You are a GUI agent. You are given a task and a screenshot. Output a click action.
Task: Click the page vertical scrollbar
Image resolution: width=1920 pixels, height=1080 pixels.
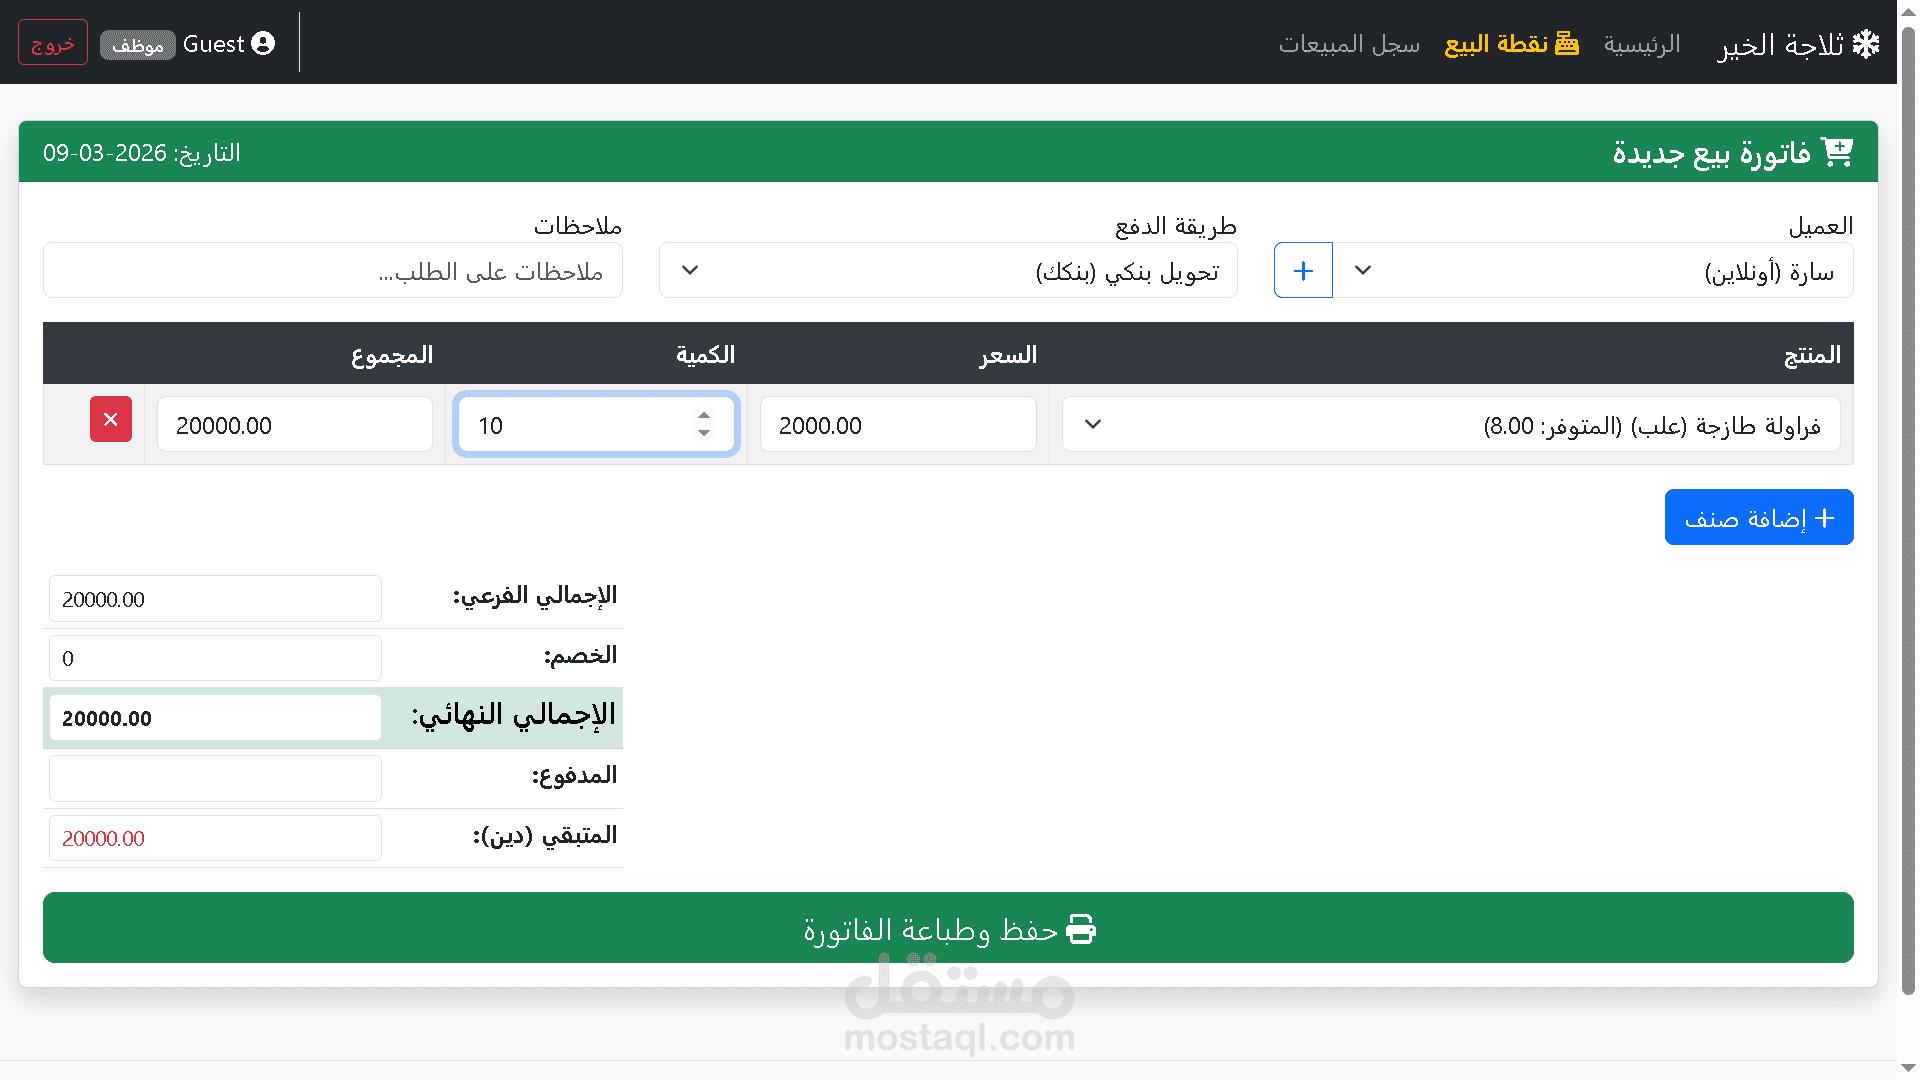click(1908, 500)
